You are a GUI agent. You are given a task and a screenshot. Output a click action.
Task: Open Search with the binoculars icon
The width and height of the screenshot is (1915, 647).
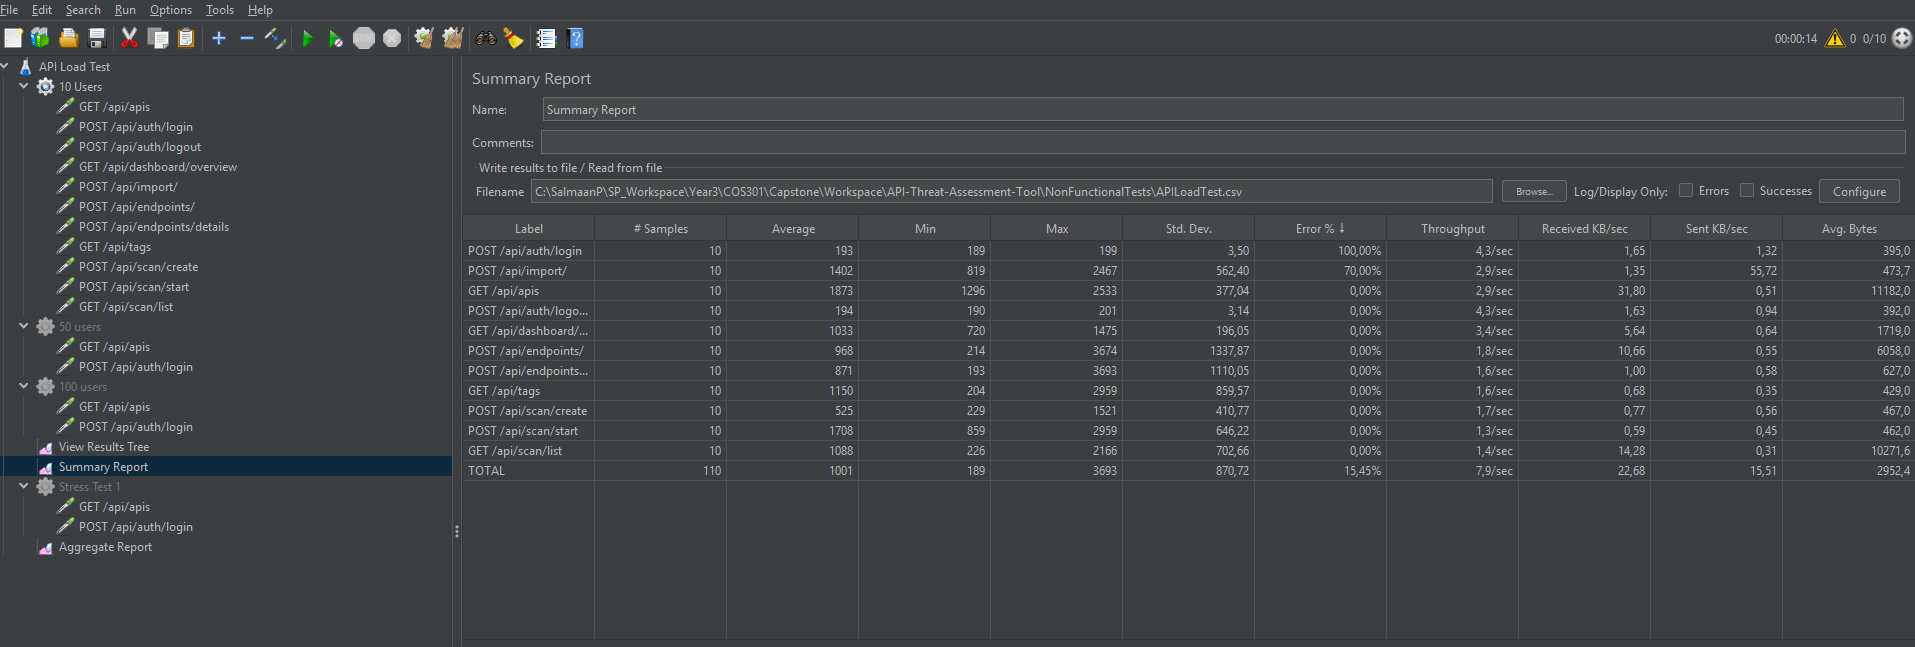(486, 38)
